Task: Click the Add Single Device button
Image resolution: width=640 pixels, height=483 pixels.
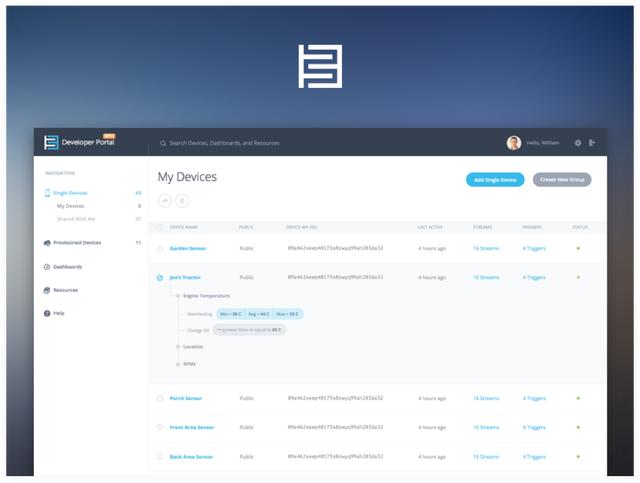Action: 494,179
